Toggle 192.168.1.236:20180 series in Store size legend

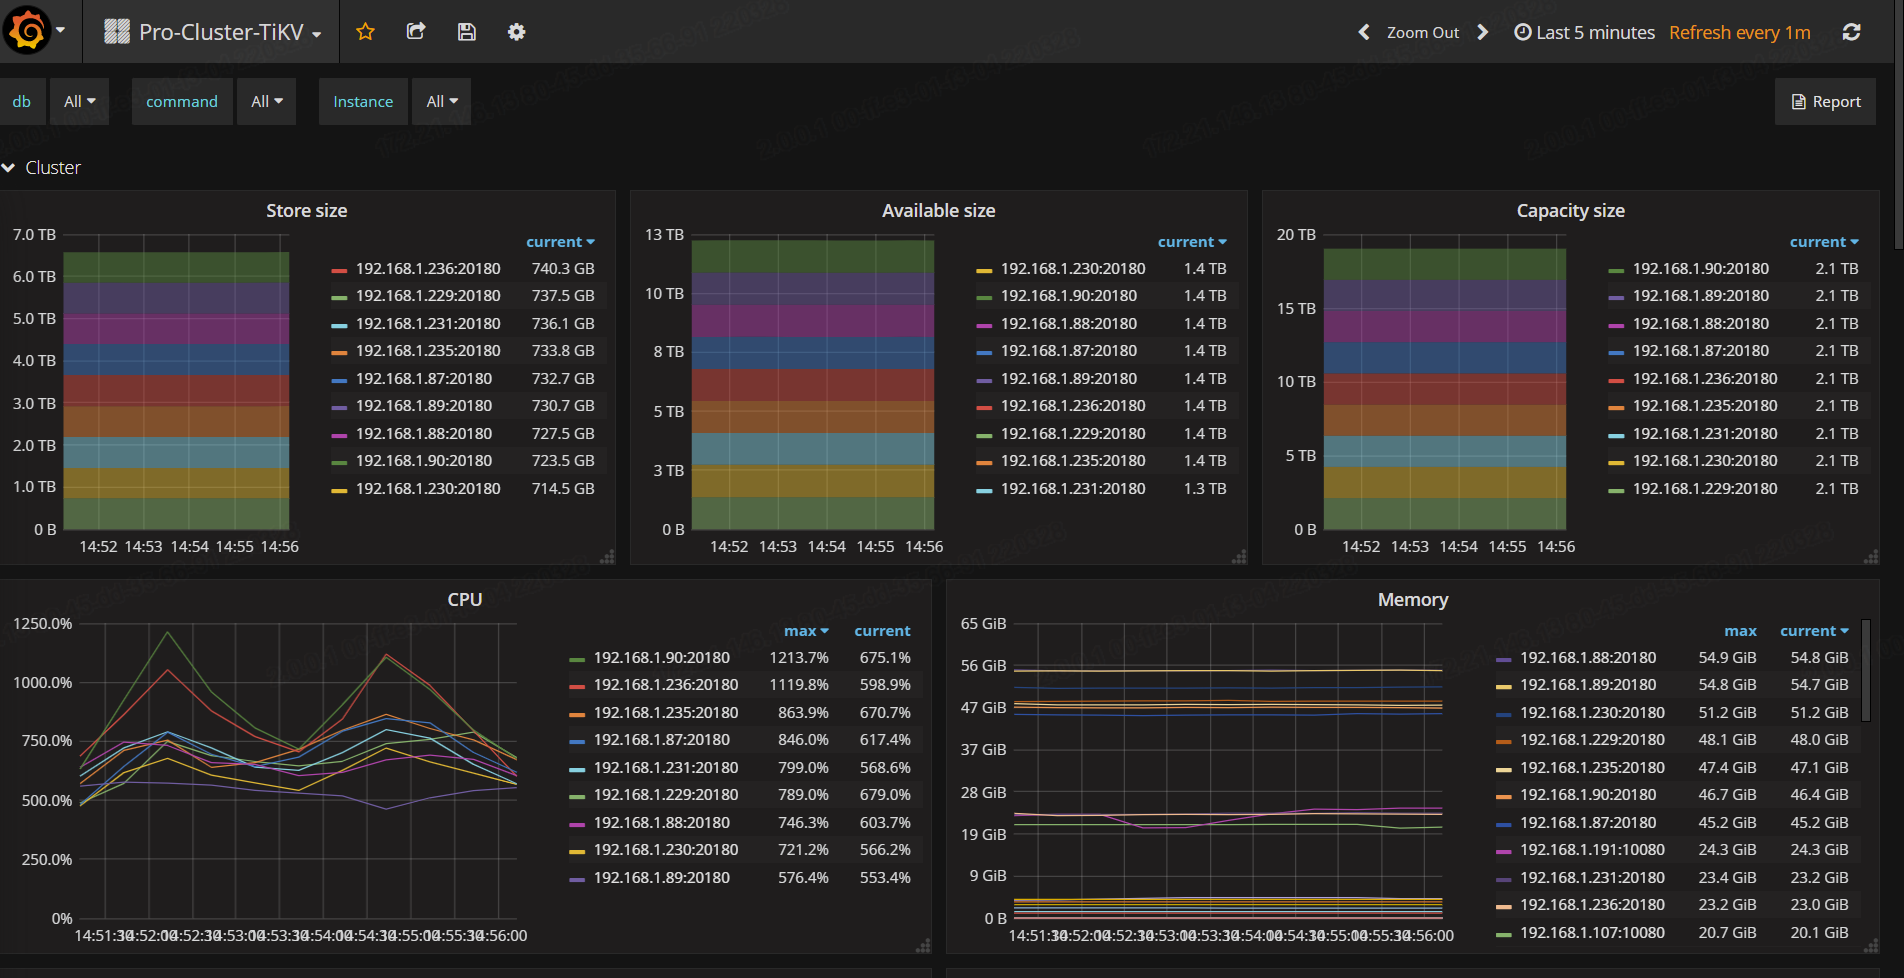tap(427, 269)
